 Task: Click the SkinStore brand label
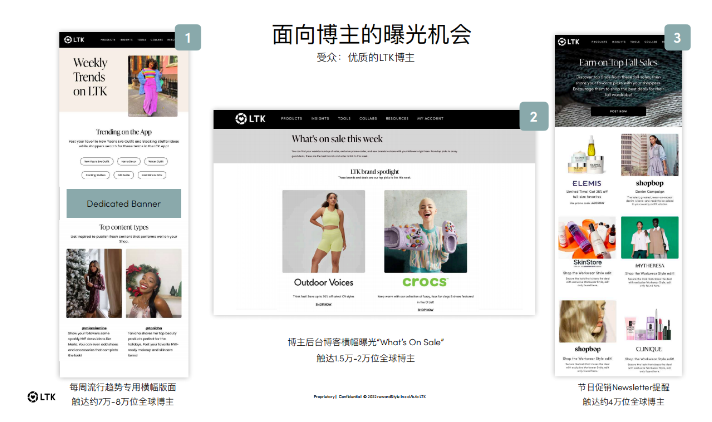tap(587, 263)
